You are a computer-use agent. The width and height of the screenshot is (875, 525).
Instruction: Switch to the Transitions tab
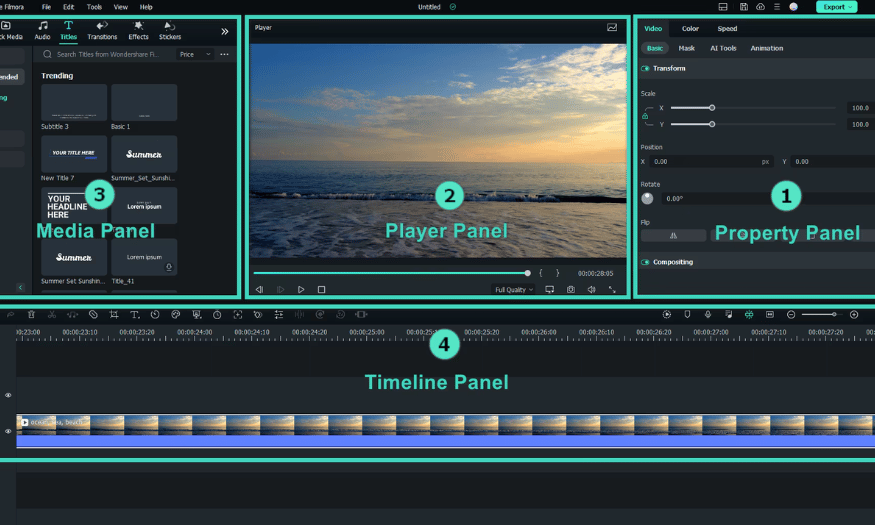coord(102,31)
